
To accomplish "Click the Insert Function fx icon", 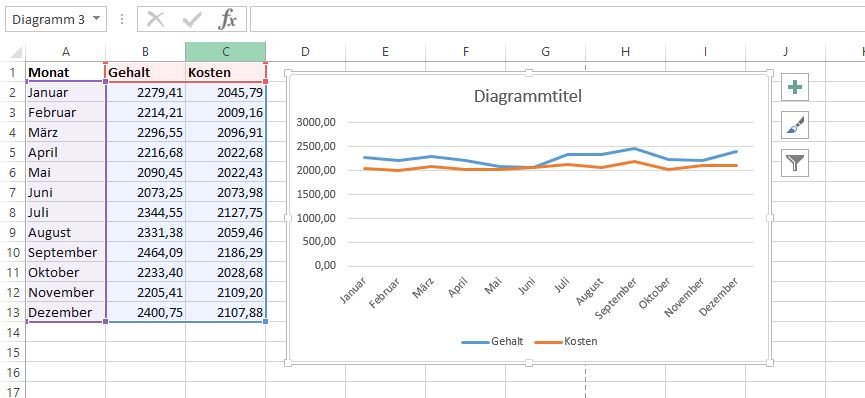I will (227, 19).
